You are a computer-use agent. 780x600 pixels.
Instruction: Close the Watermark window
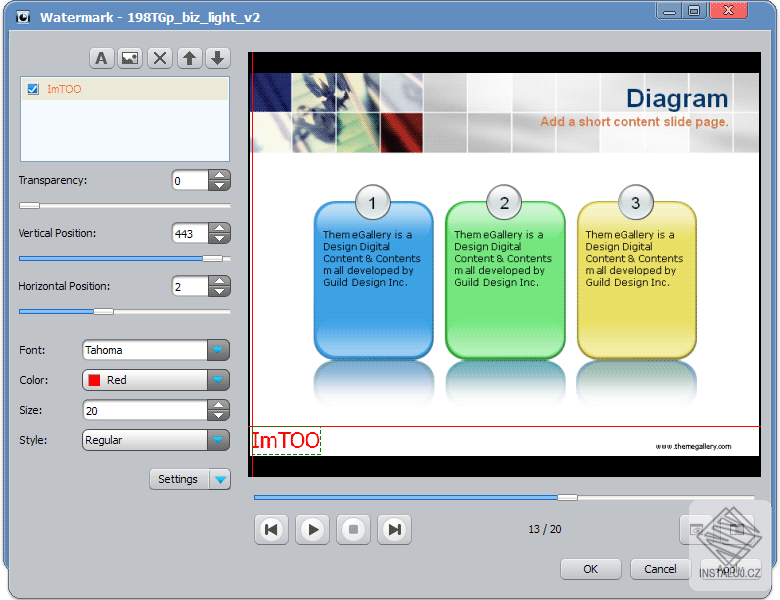[728, 11]
